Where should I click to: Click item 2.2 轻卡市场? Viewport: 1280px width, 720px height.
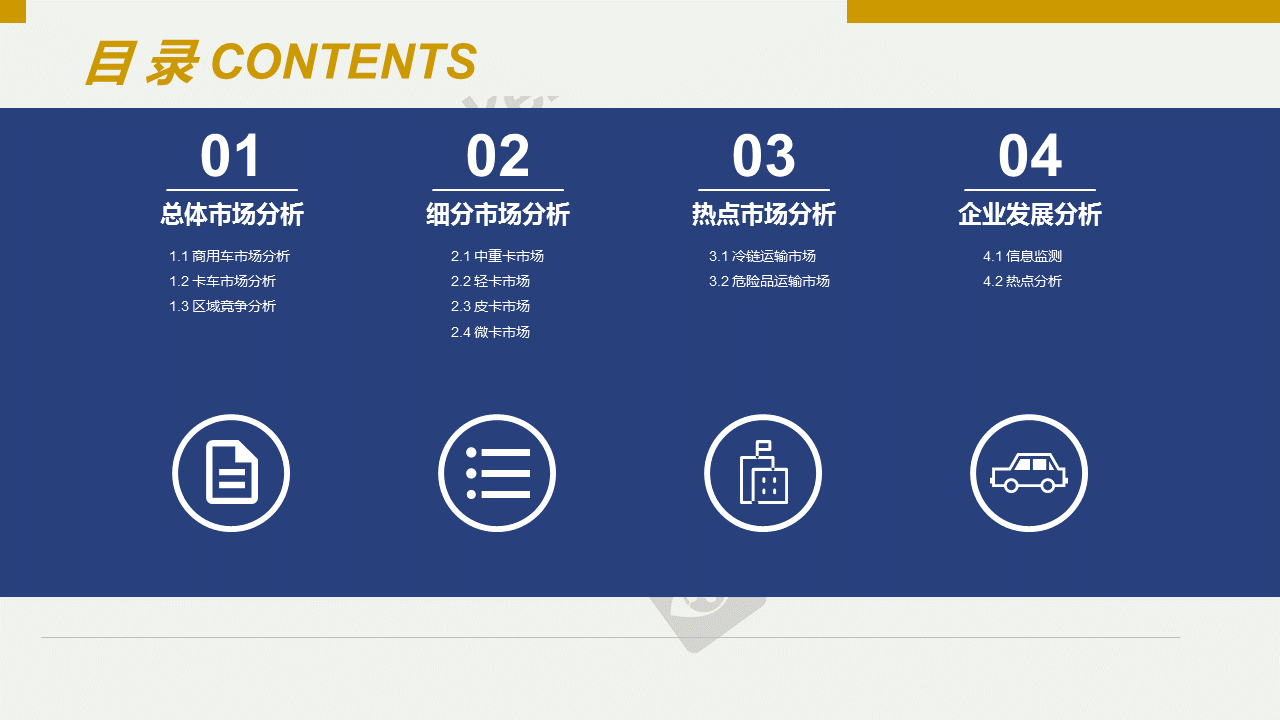[490, 281]
